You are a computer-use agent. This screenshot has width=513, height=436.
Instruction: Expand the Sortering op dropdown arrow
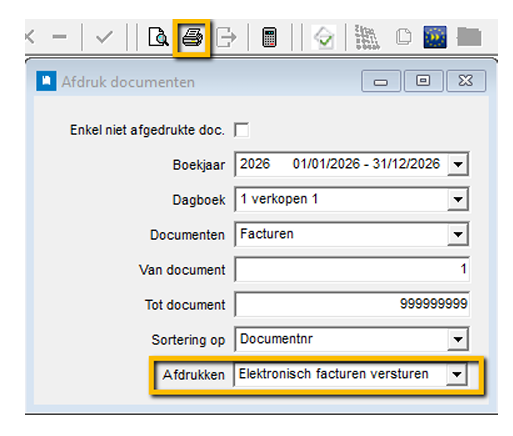coord(458,339)
